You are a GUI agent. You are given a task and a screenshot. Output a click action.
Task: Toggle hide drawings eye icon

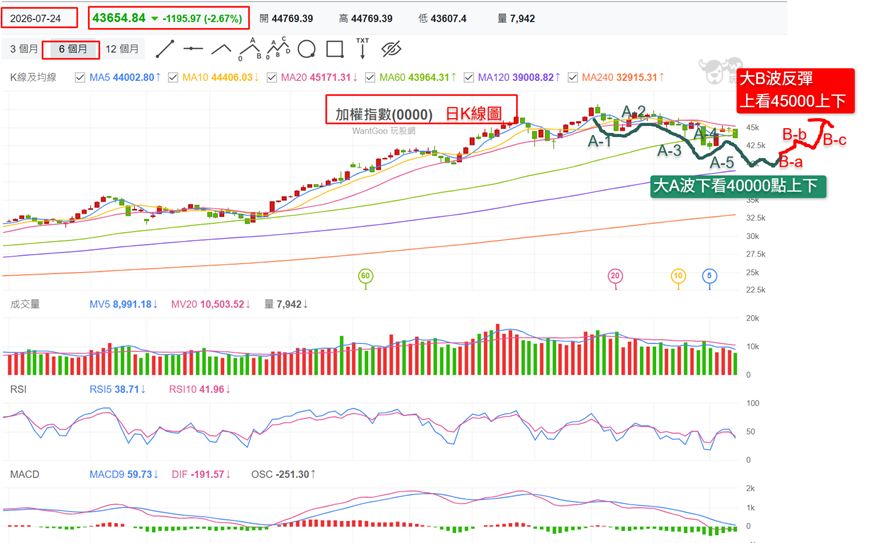[x=391, y=49]
